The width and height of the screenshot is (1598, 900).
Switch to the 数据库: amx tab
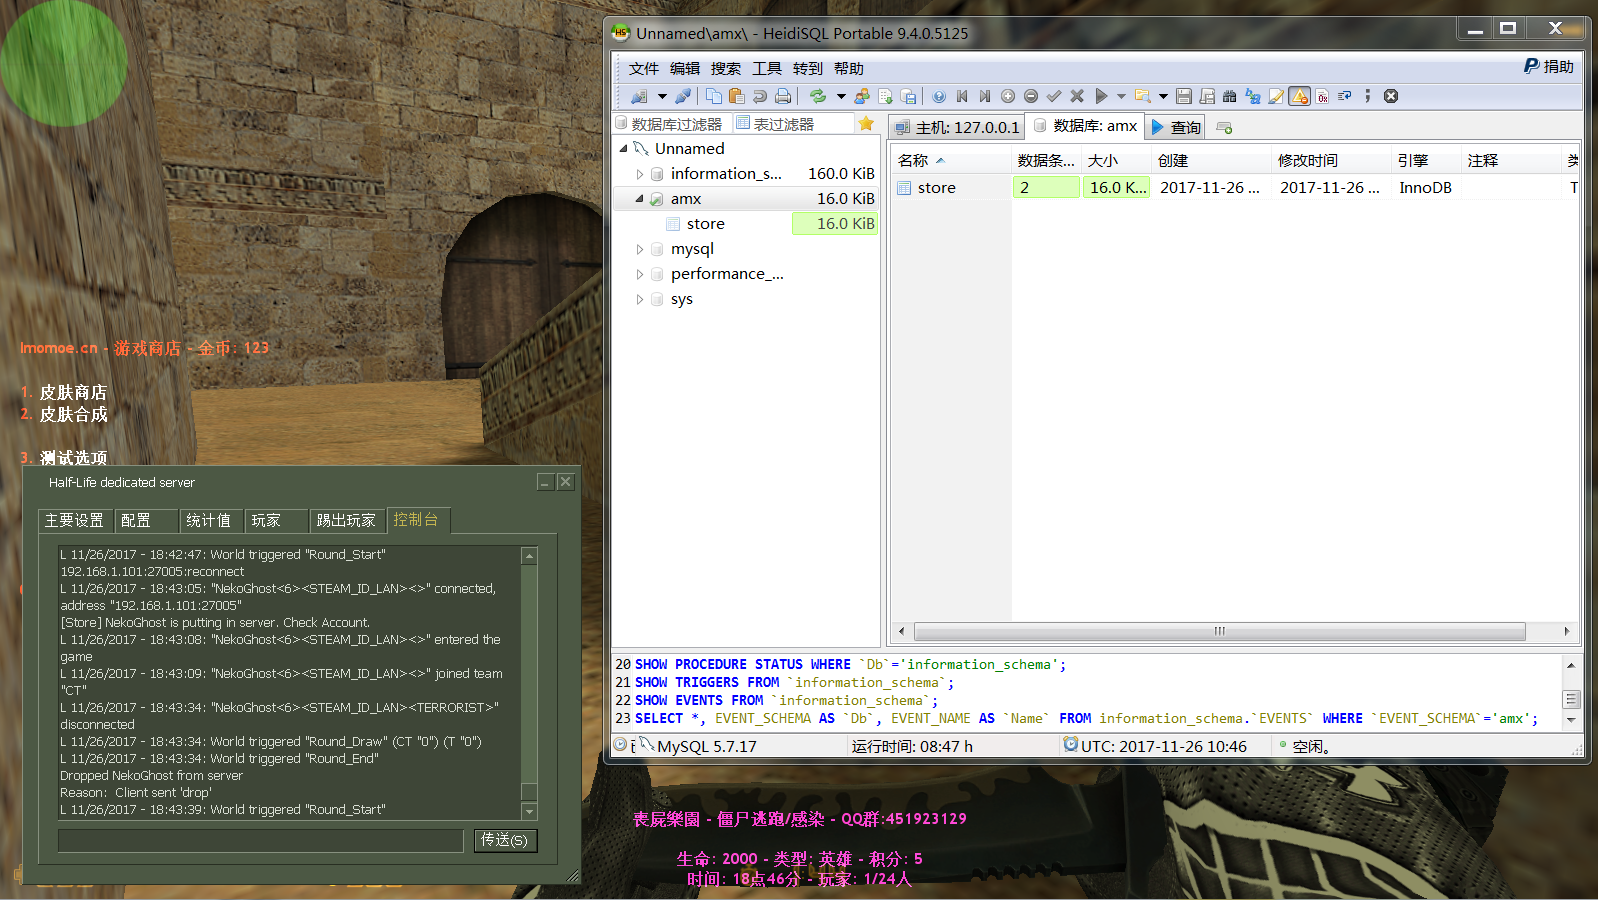[x=1086, y=126]
